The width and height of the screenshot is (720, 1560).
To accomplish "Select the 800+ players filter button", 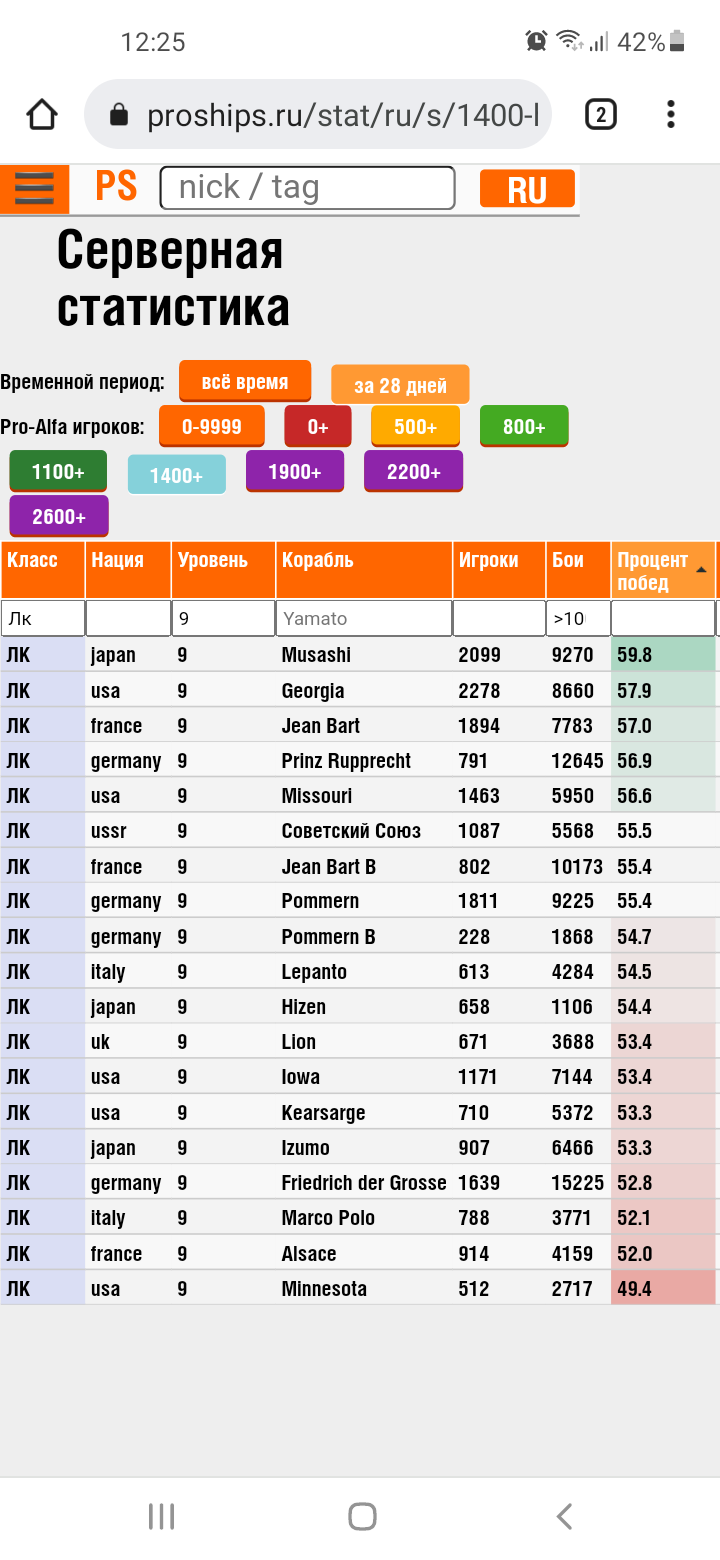I will (524, 426).
